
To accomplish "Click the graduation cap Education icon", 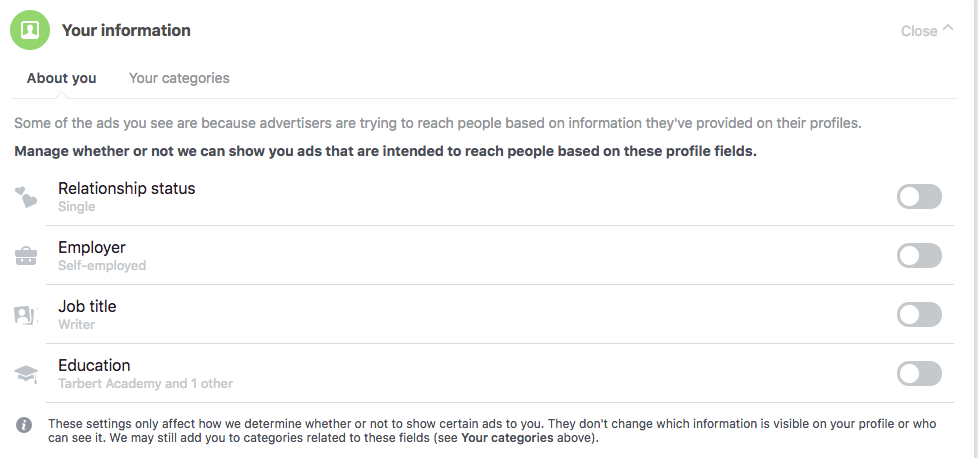I will click(26, 374).
